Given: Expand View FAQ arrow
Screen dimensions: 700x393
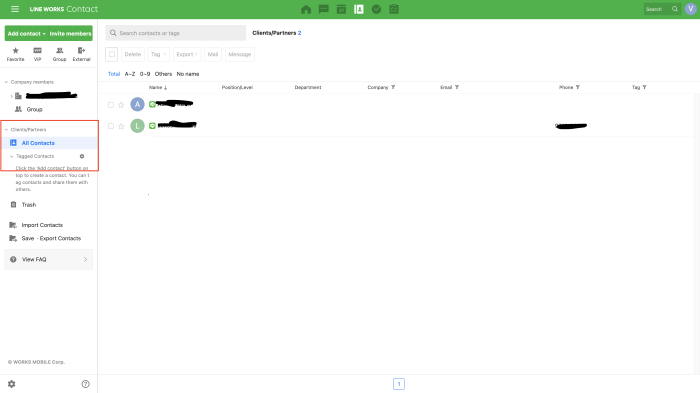Looking at the screenshot, I should (x=85, y=259).
